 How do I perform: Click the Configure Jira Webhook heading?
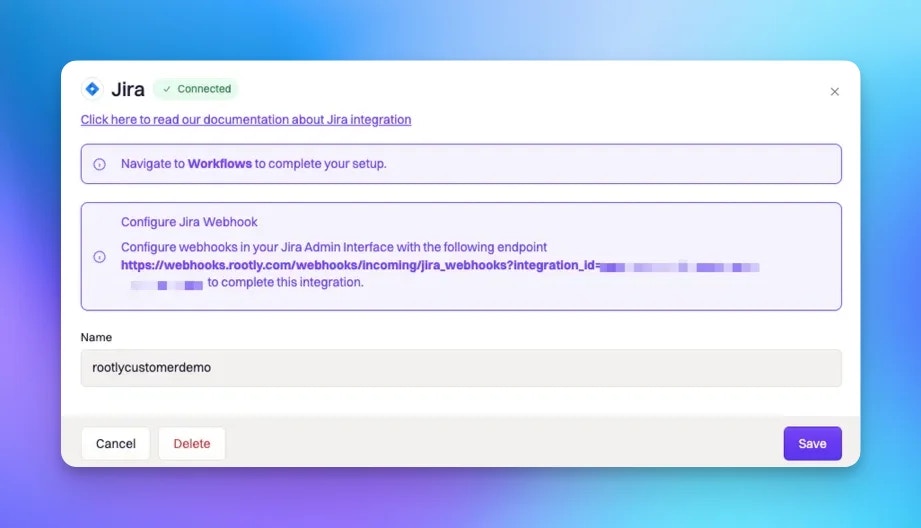point(189,222)
